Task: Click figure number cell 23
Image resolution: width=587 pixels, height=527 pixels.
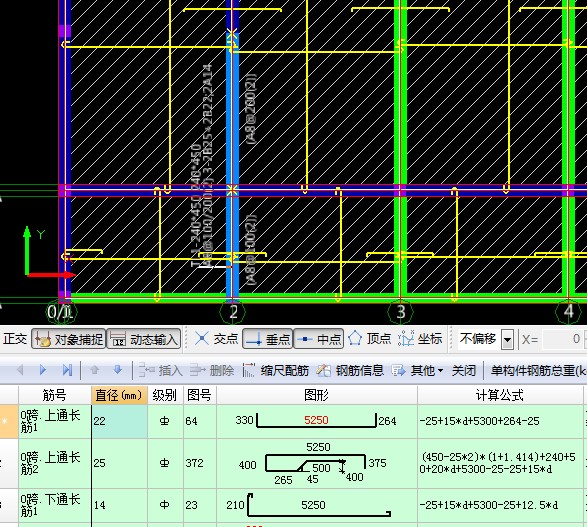Action: coord(200,505)
